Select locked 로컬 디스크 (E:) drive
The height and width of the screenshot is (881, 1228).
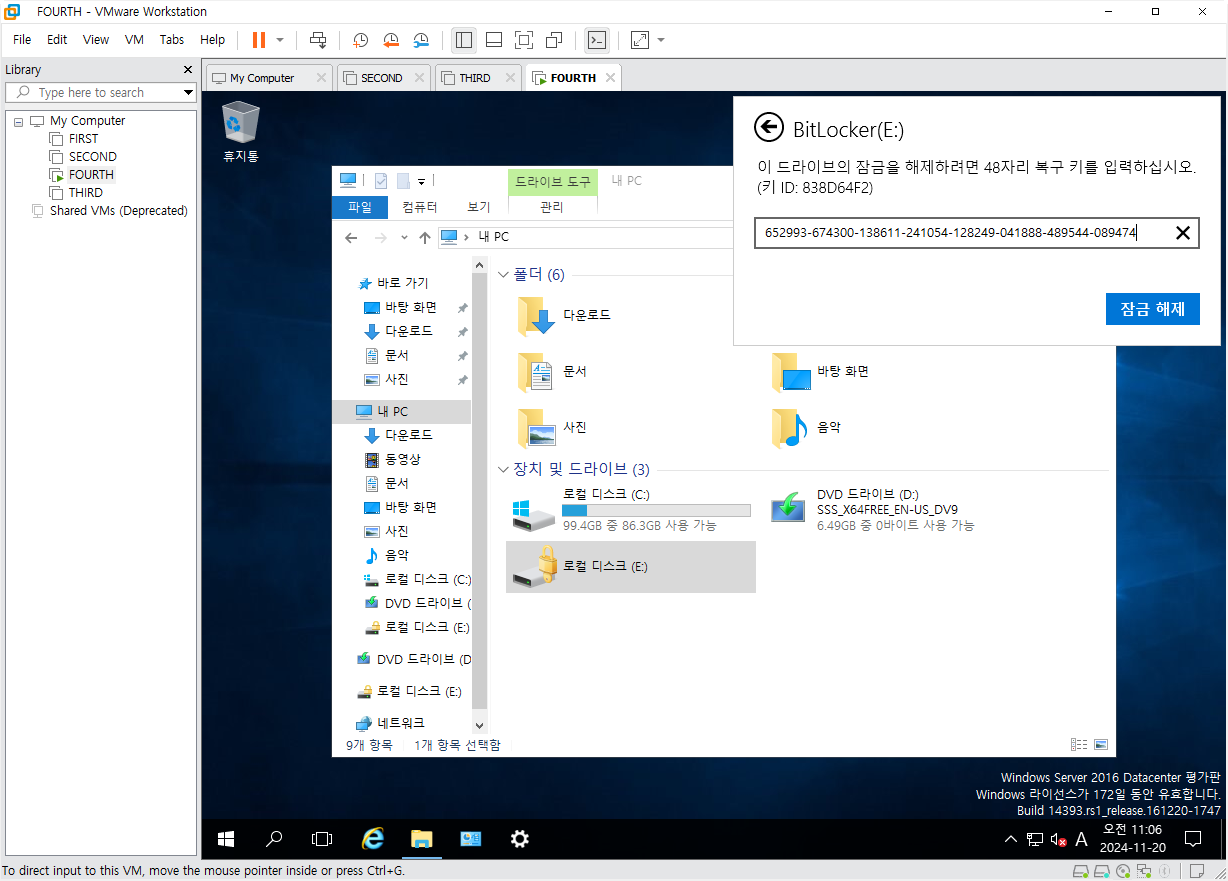point(630,566)
